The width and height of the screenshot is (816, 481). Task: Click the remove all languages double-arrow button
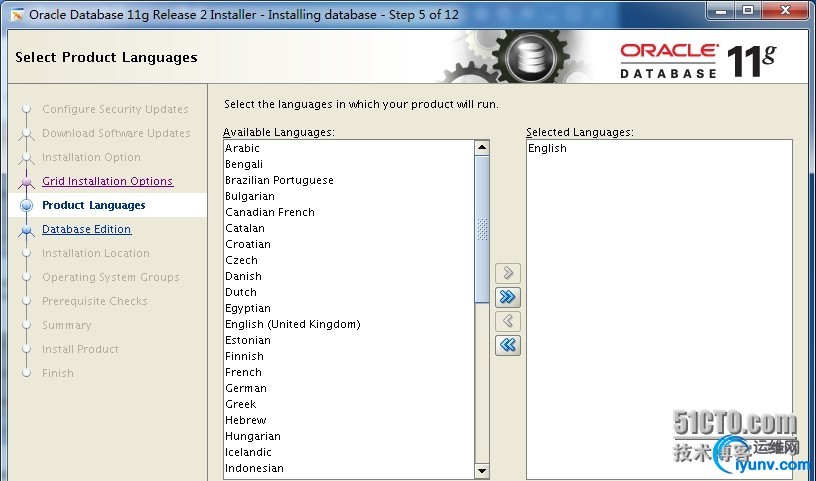(x=508, y=345)
